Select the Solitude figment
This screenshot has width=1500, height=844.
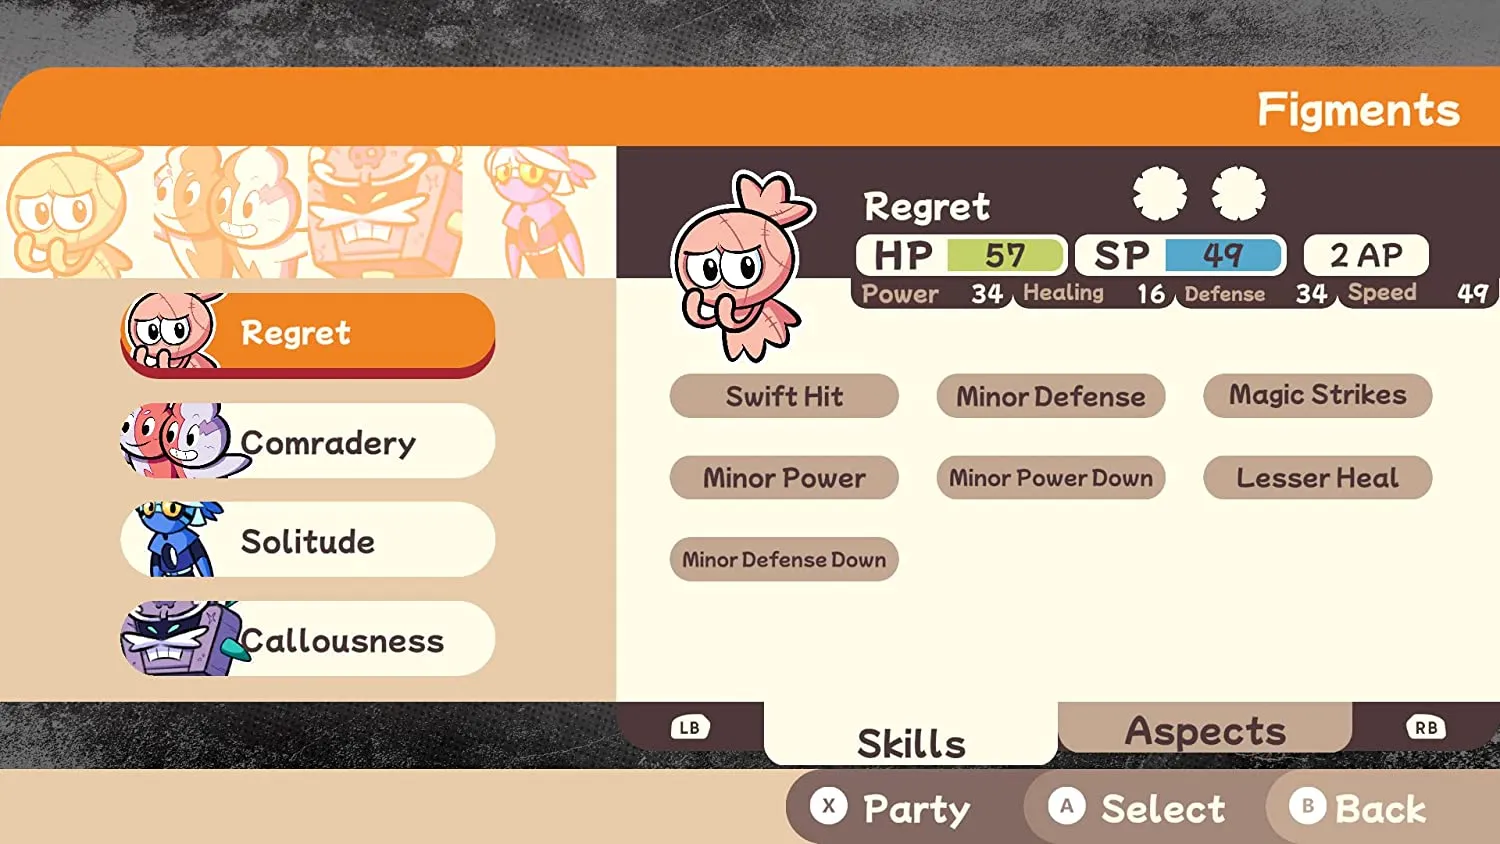point(308,540)
